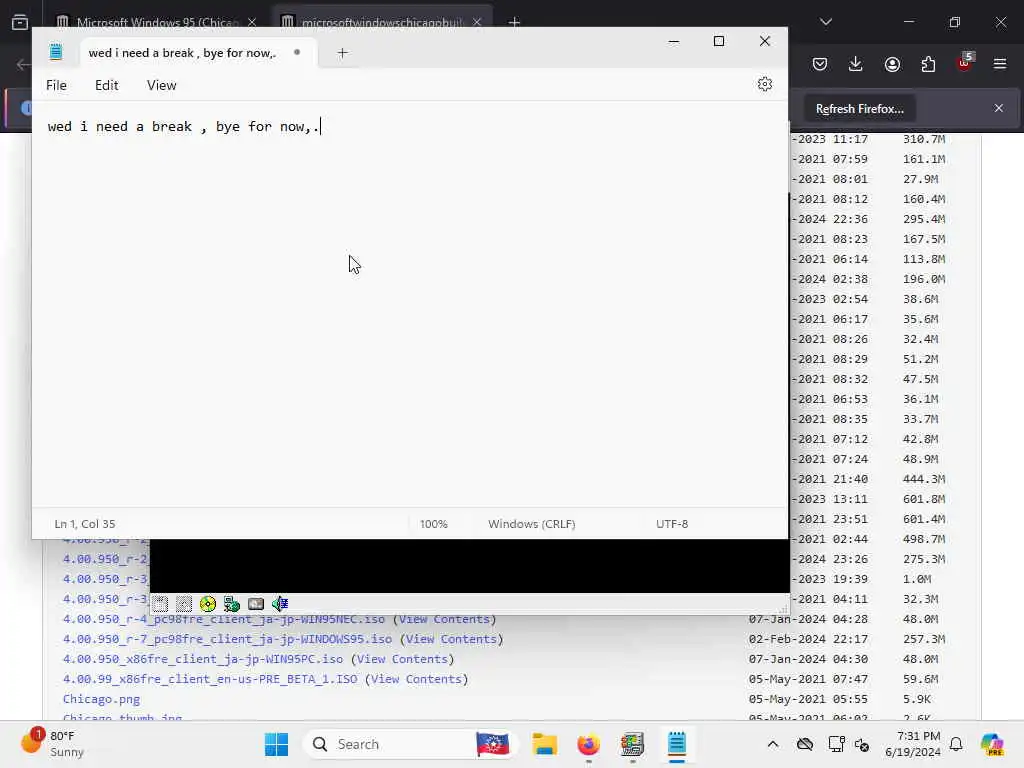Click the network icon in emulator status bar
Viewport: 1024px width, 768px height.
tap(231, 604)
